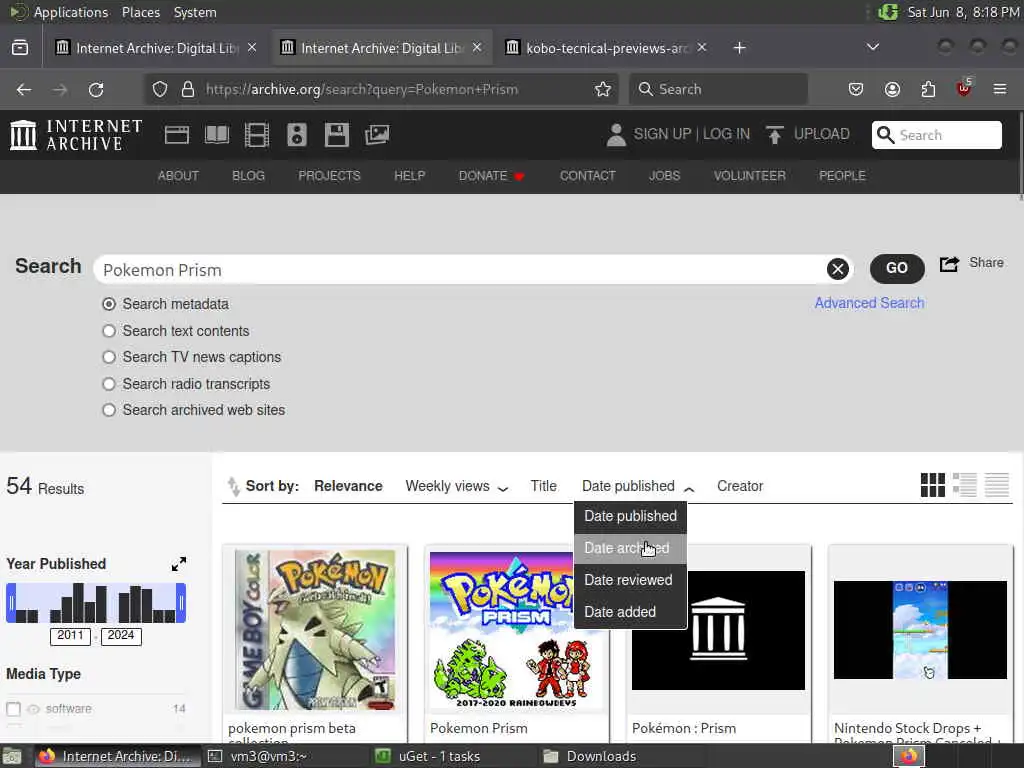The image size is (1024, 768).
Task: Open the Images icon in the navbar
Action: pyautogui.click(x=377, y=135)
